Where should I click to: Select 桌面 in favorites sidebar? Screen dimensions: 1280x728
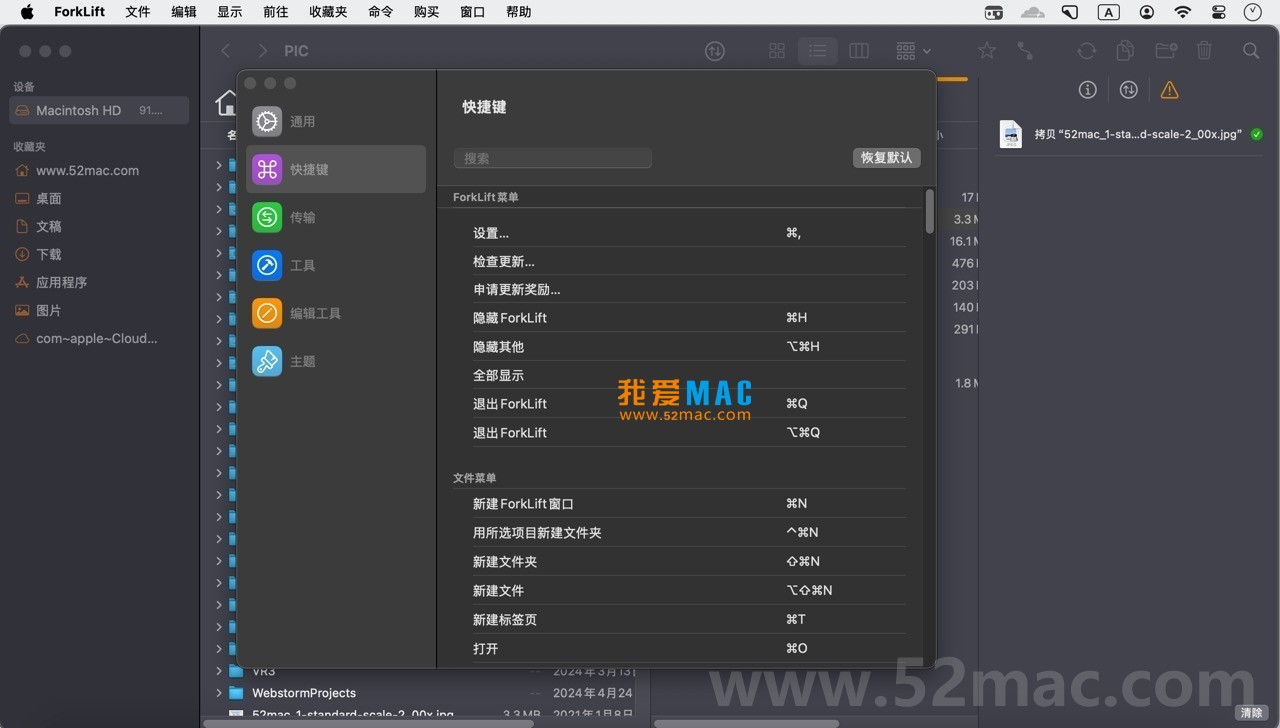pyautogui.click(x=99, y=198)
